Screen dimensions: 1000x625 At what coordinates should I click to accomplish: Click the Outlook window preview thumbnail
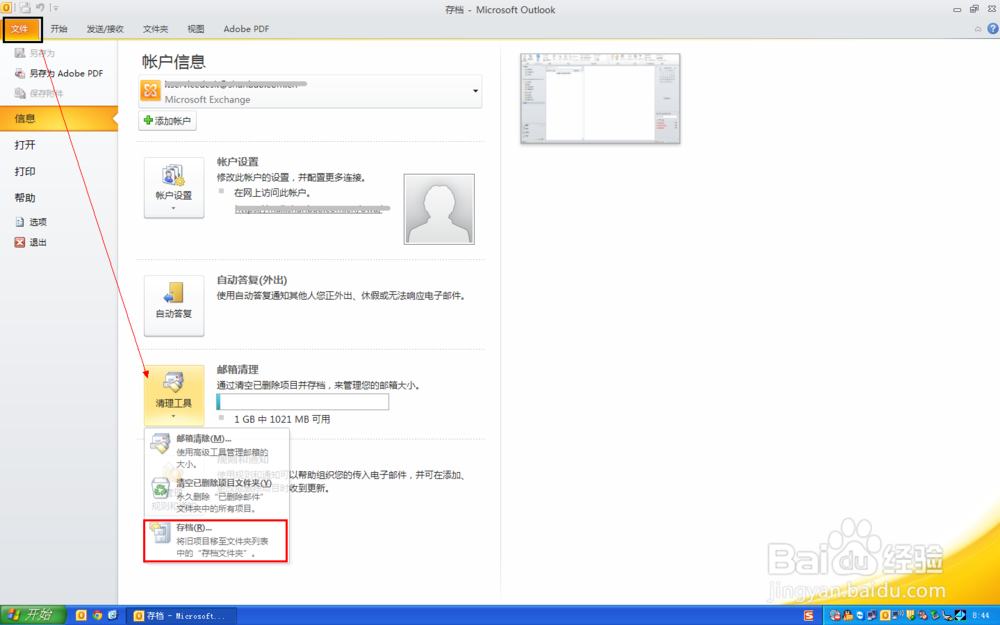pos(600,98)
